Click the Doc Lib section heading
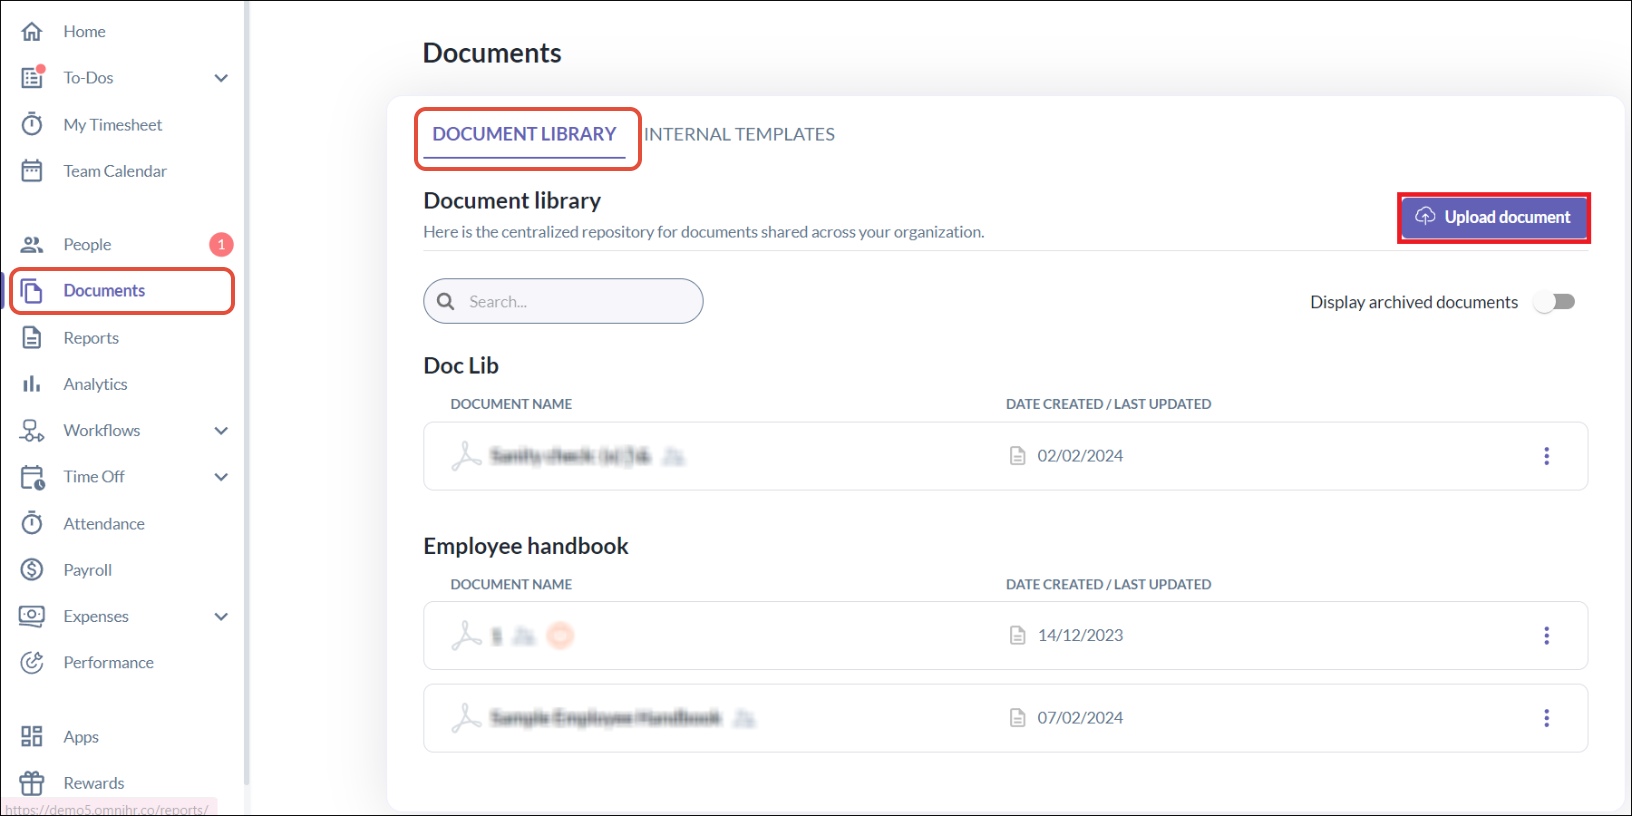The image size is (1632, 816). pyautogui.click(x=461, y=366)
